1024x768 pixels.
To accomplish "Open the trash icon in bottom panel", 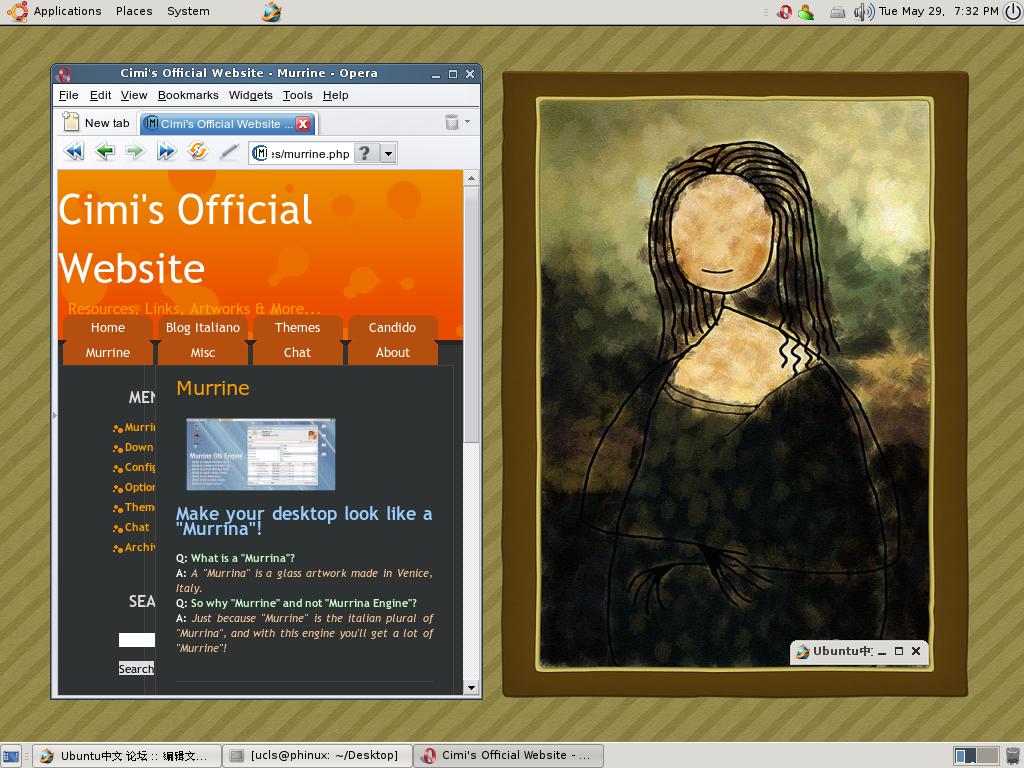I will pyautogui.click(x=1013, y=756).
